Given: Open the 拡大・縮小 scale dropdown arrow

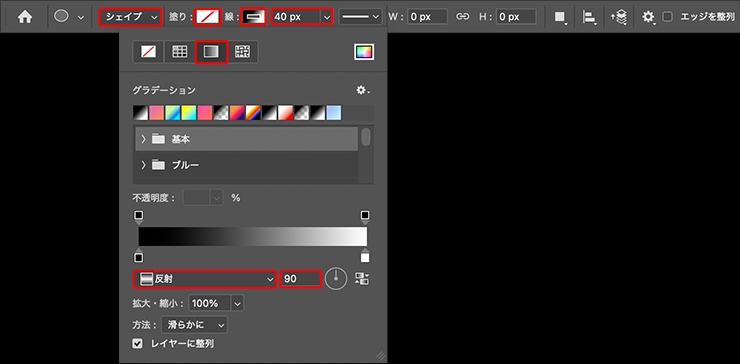Looking at the screenshot, I should tap(237, 303).
